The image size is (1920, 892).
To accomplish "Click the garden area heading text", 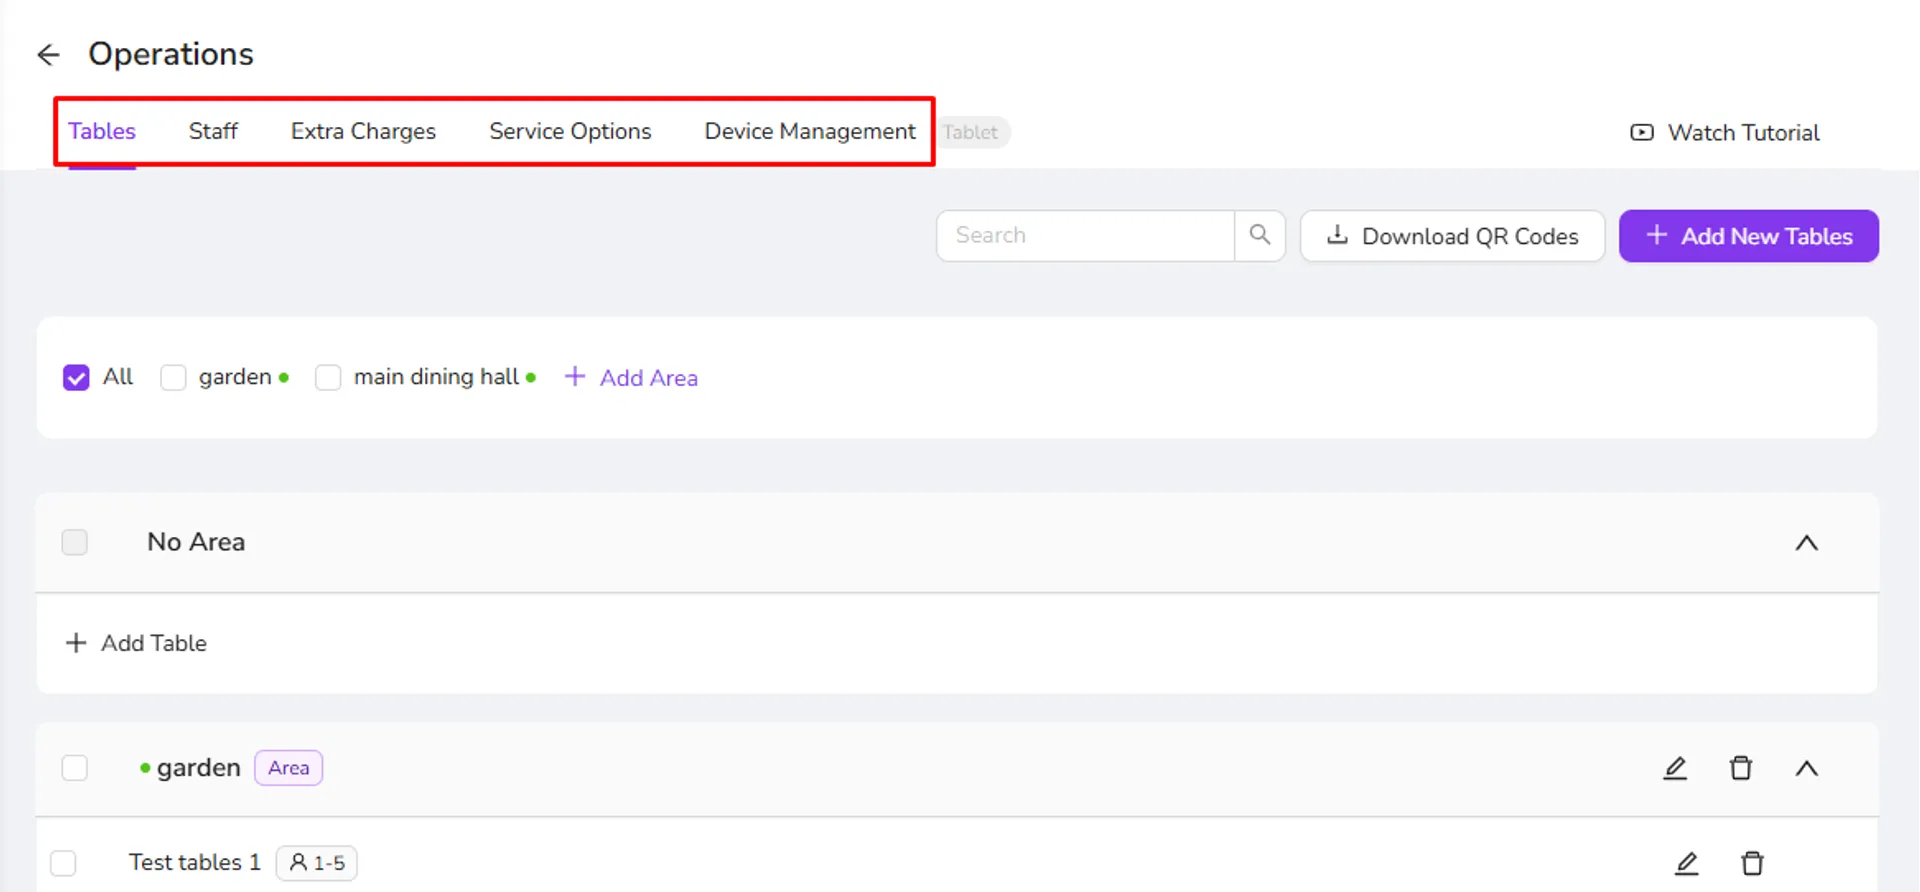I will 199,768.
